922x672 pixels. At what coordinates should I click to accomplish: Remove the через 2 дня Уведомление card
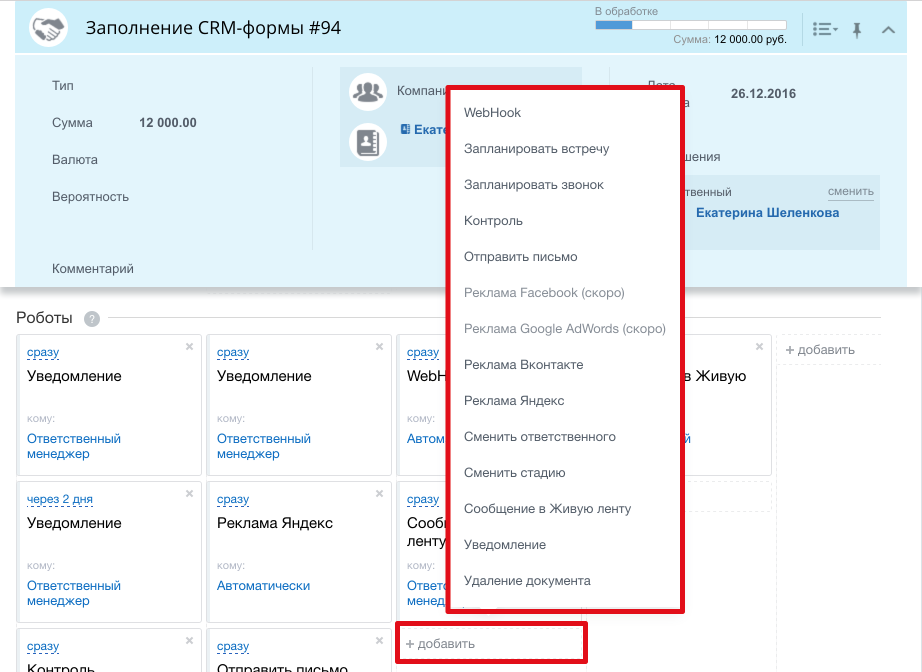pyautogui.click(x=189, y=494)
